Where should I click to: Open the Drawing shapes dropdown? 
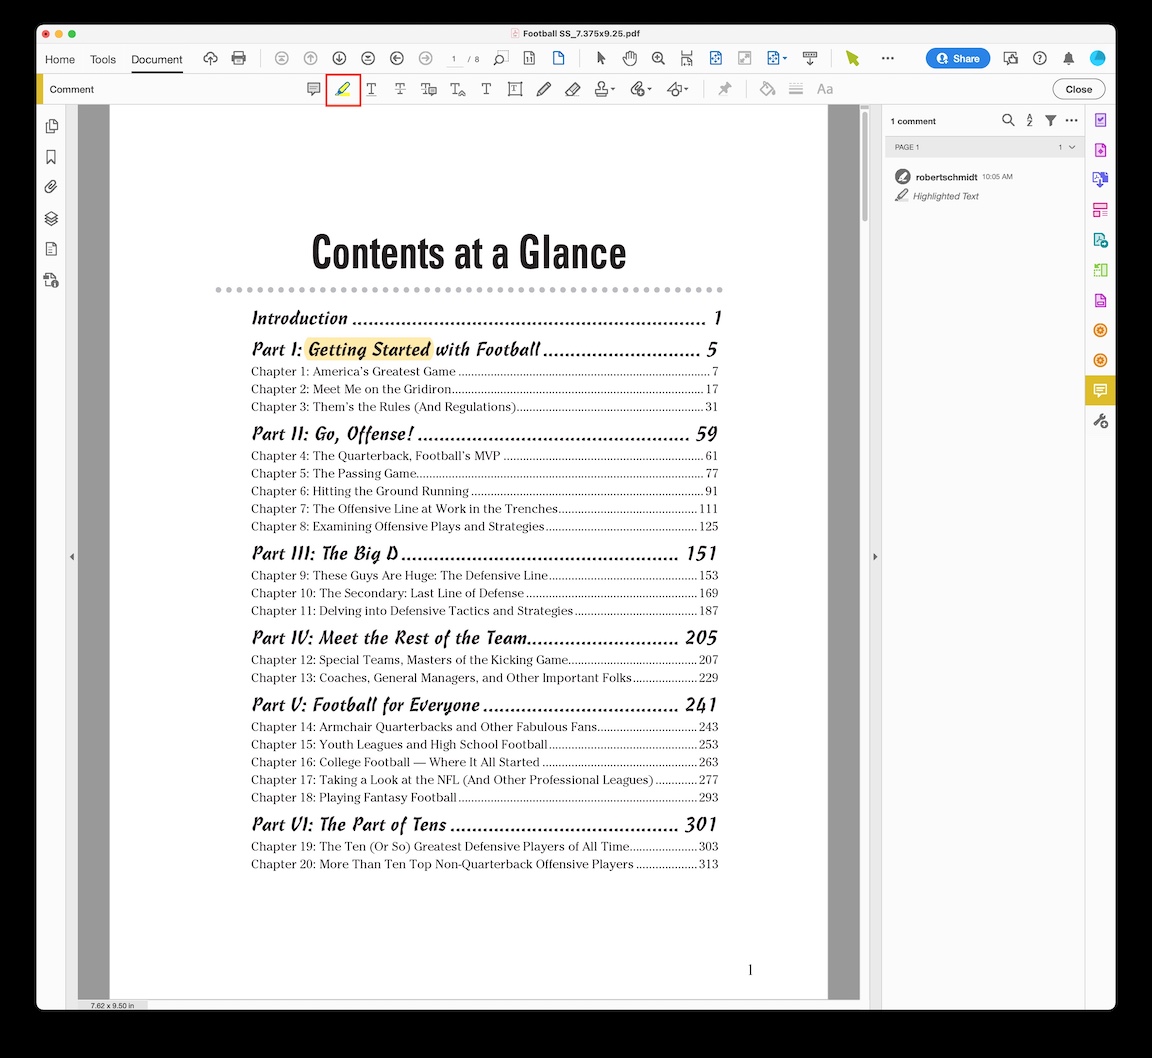[x=677, y=89]
